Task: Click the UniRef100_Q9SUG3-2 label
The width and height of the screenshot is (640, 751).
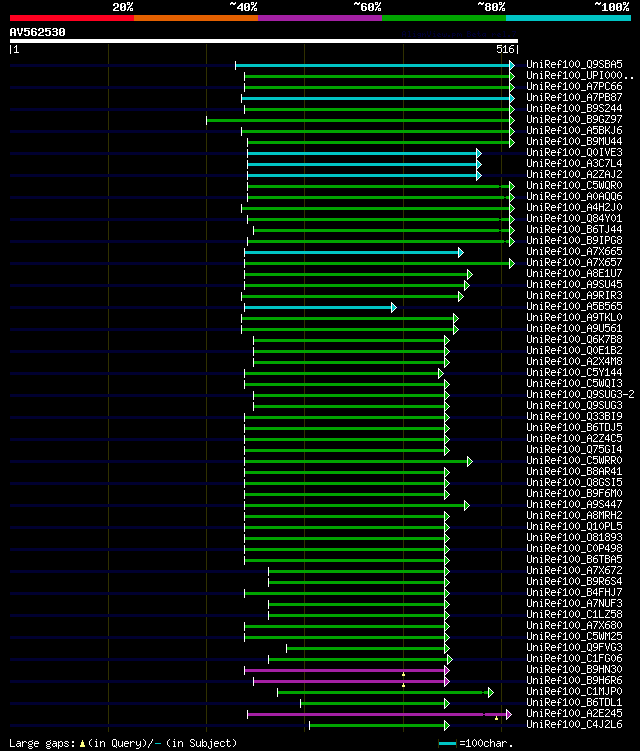Action: (580, 395)
